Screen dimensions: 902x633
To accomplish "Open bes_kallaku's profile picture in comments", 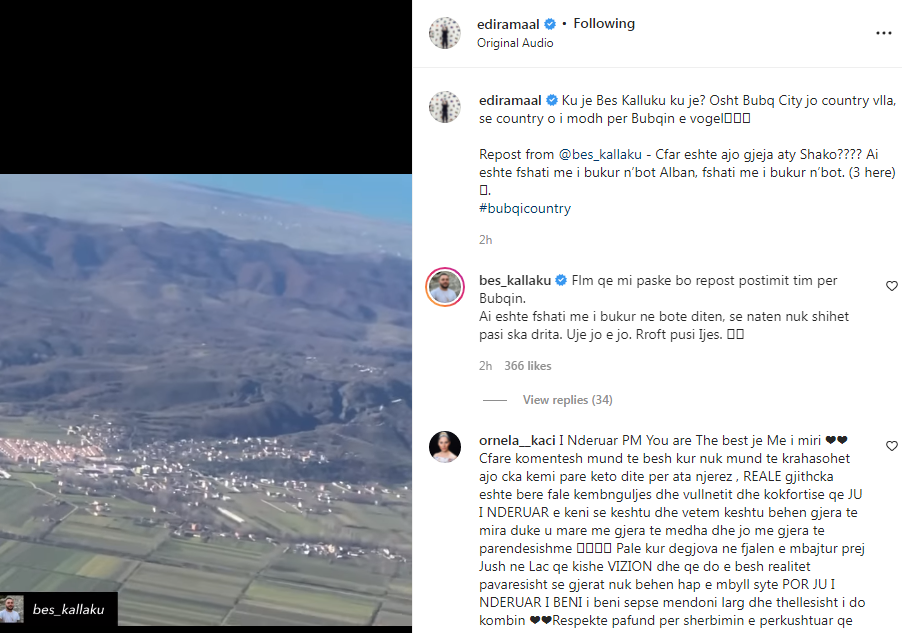I will tap(444, 287).
